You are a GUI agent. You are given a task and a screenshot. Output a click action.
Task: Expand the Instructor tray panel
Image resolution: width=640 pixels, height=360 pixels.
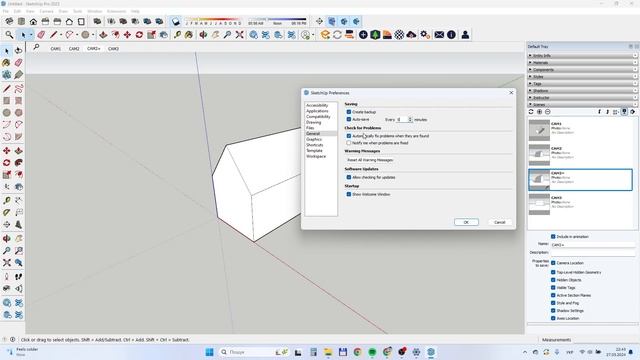click(x=582, y=98)
